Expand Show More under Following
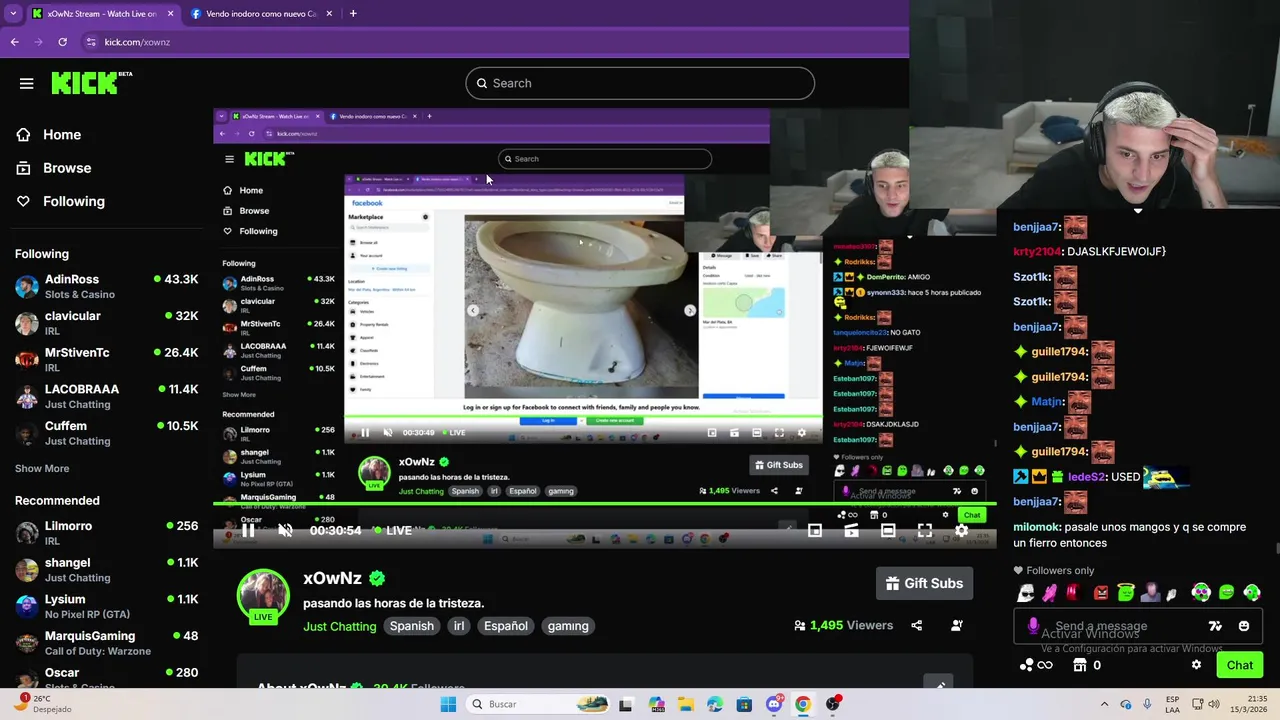1280x720 pixels. [42, 468]
